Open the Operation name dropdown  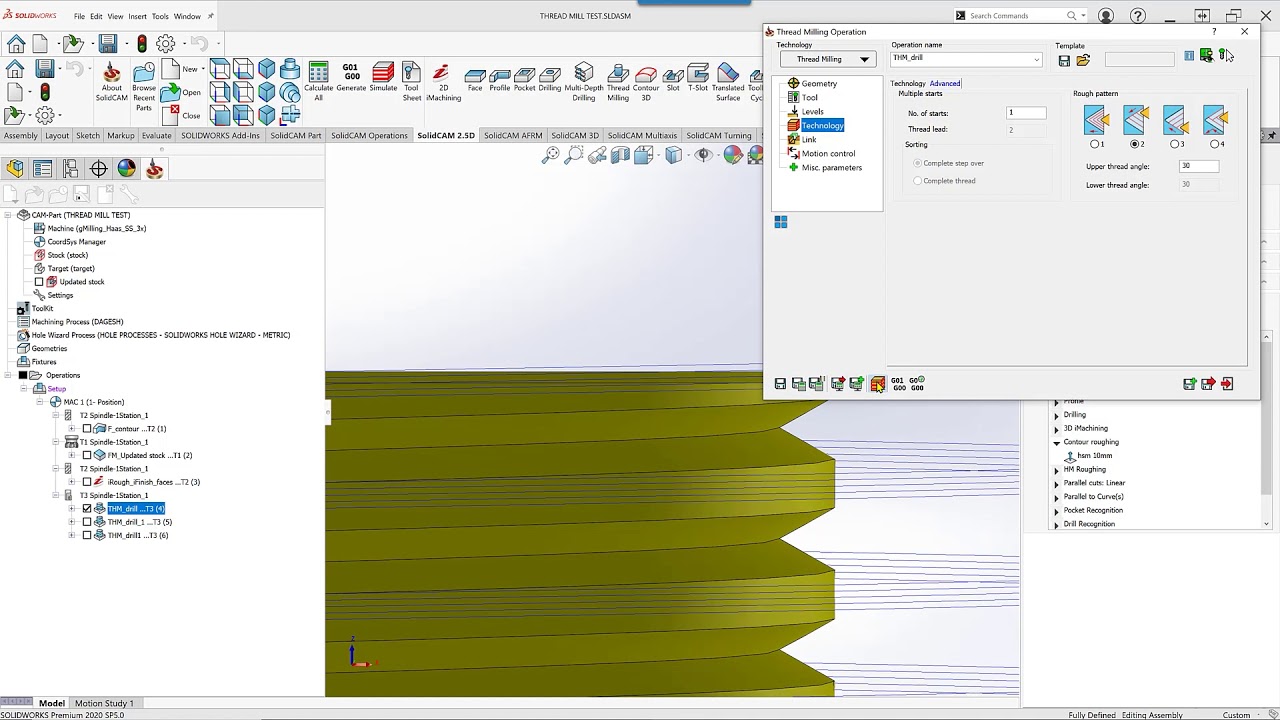tap(1036, 59)
